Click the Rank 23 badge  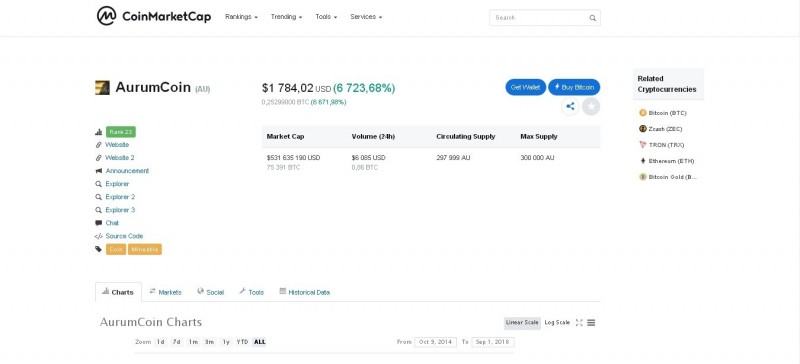(x=121, y=132)
